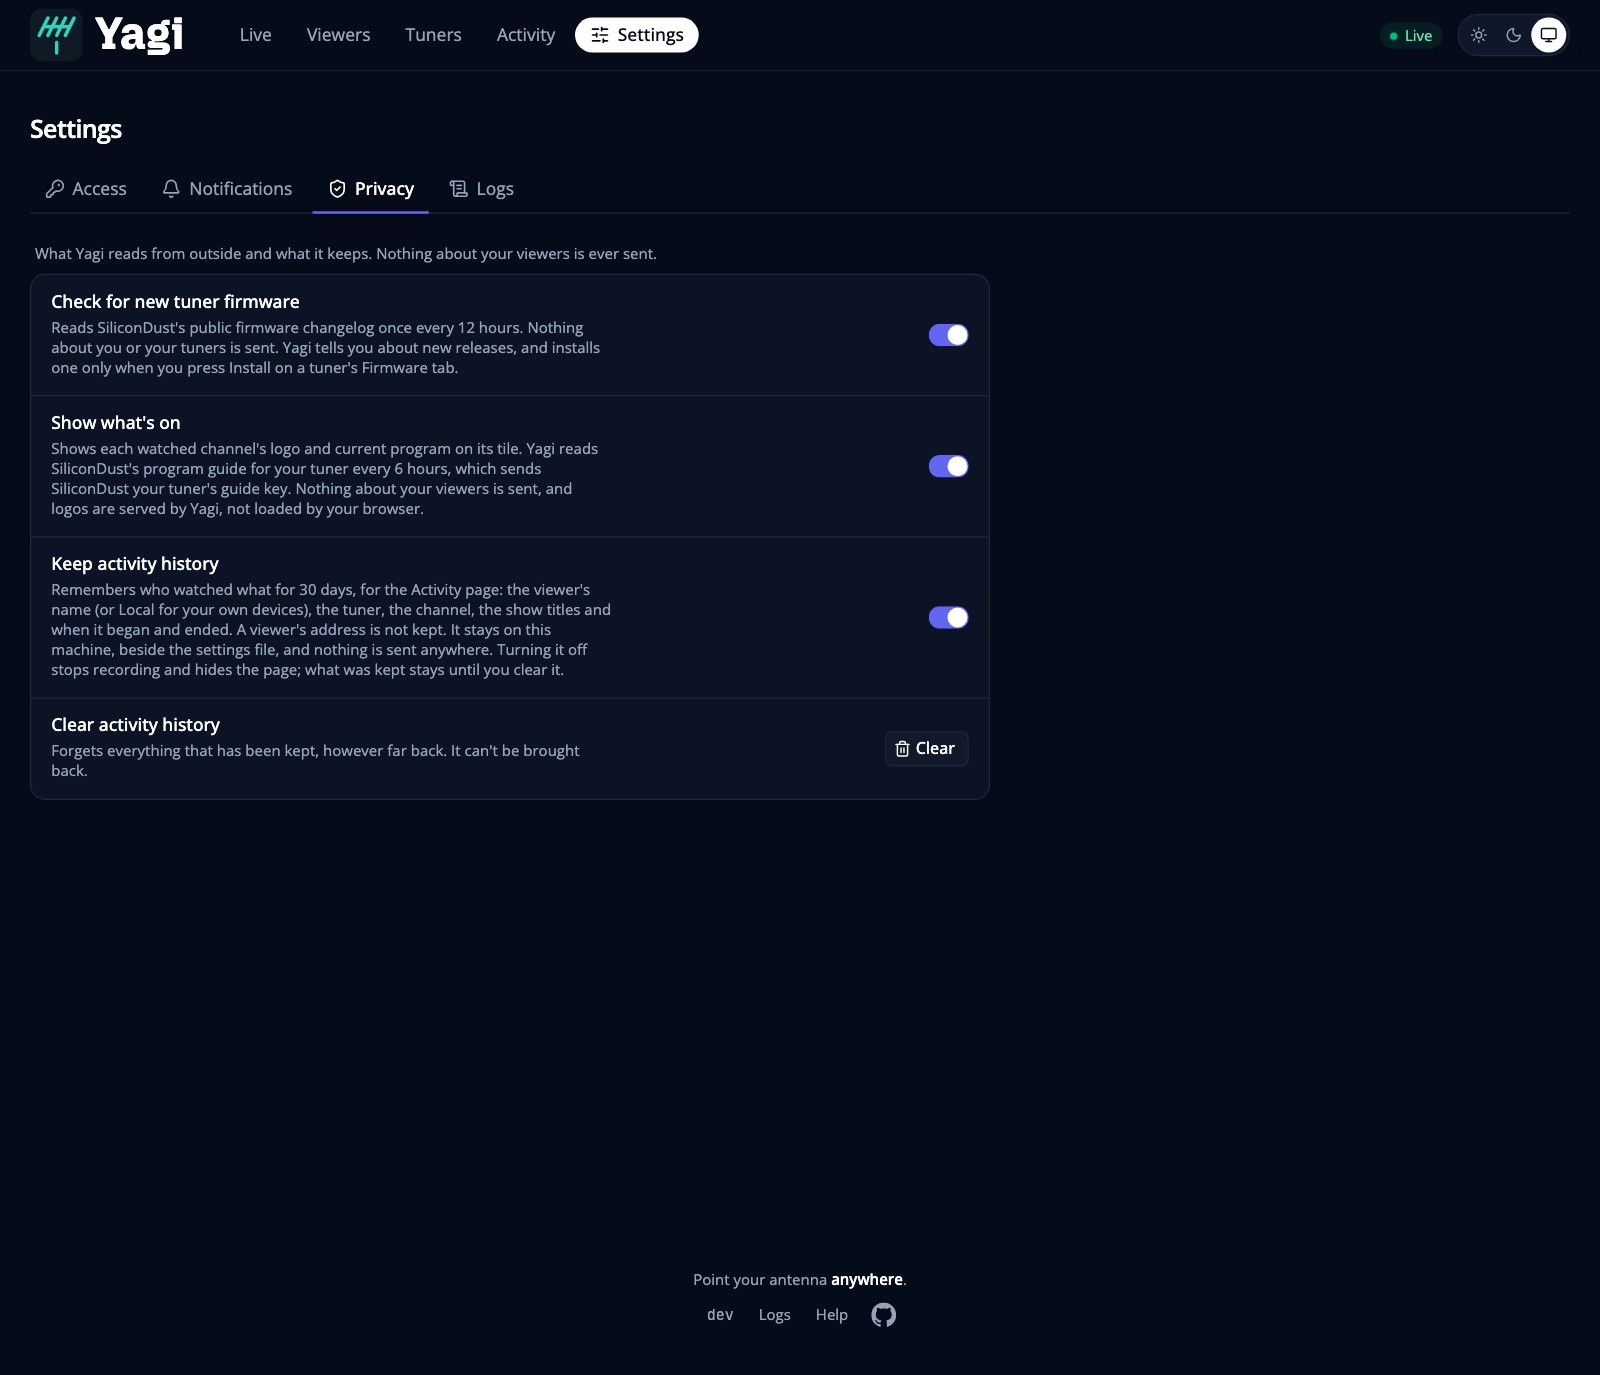Click the dev version link in footer
The height and width of the screenshot is (1375, 1600).
click(x=720, y=1315)
